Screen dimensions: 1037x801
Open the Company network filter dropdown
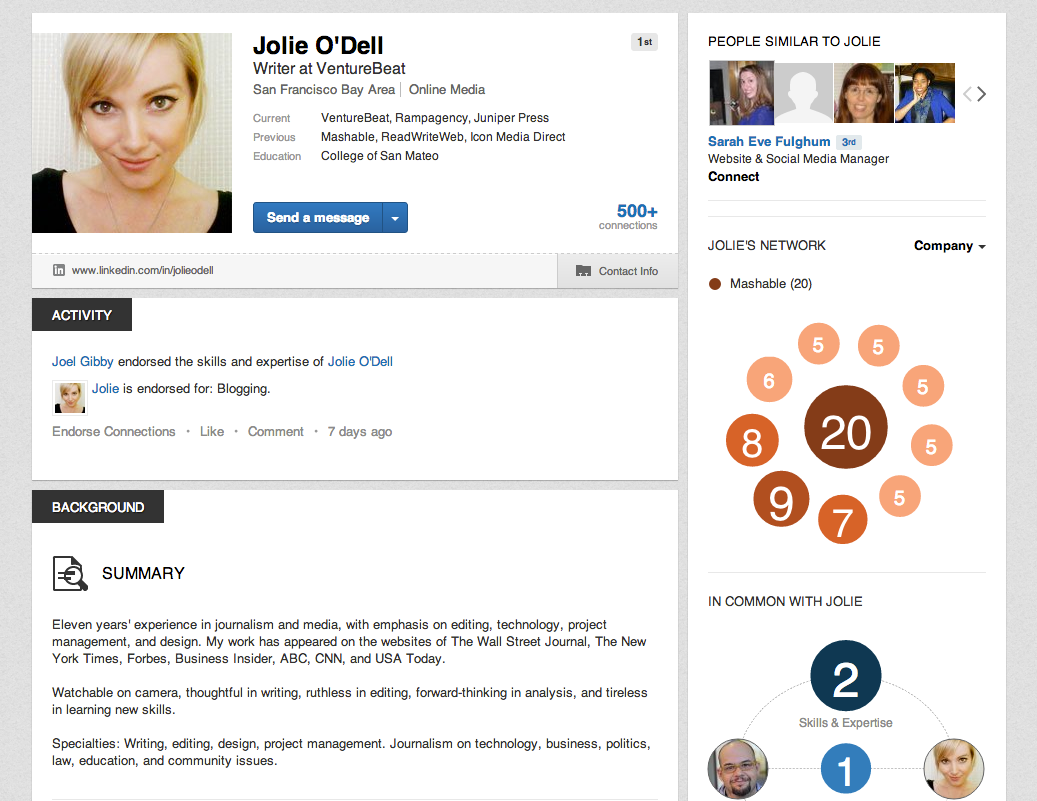tap(950, 245)
